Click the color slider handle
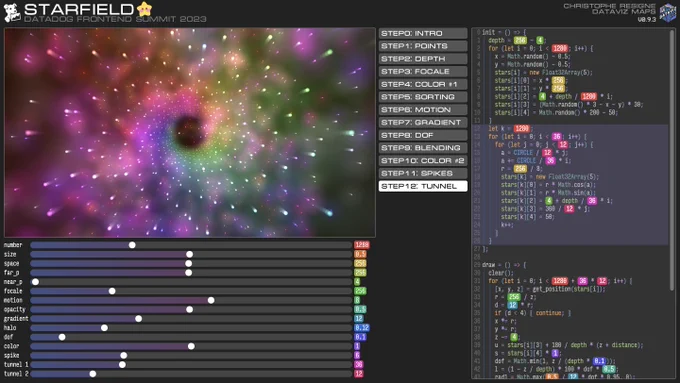The height and width of the screenshot is (383, 680). (x=191, y=346)
